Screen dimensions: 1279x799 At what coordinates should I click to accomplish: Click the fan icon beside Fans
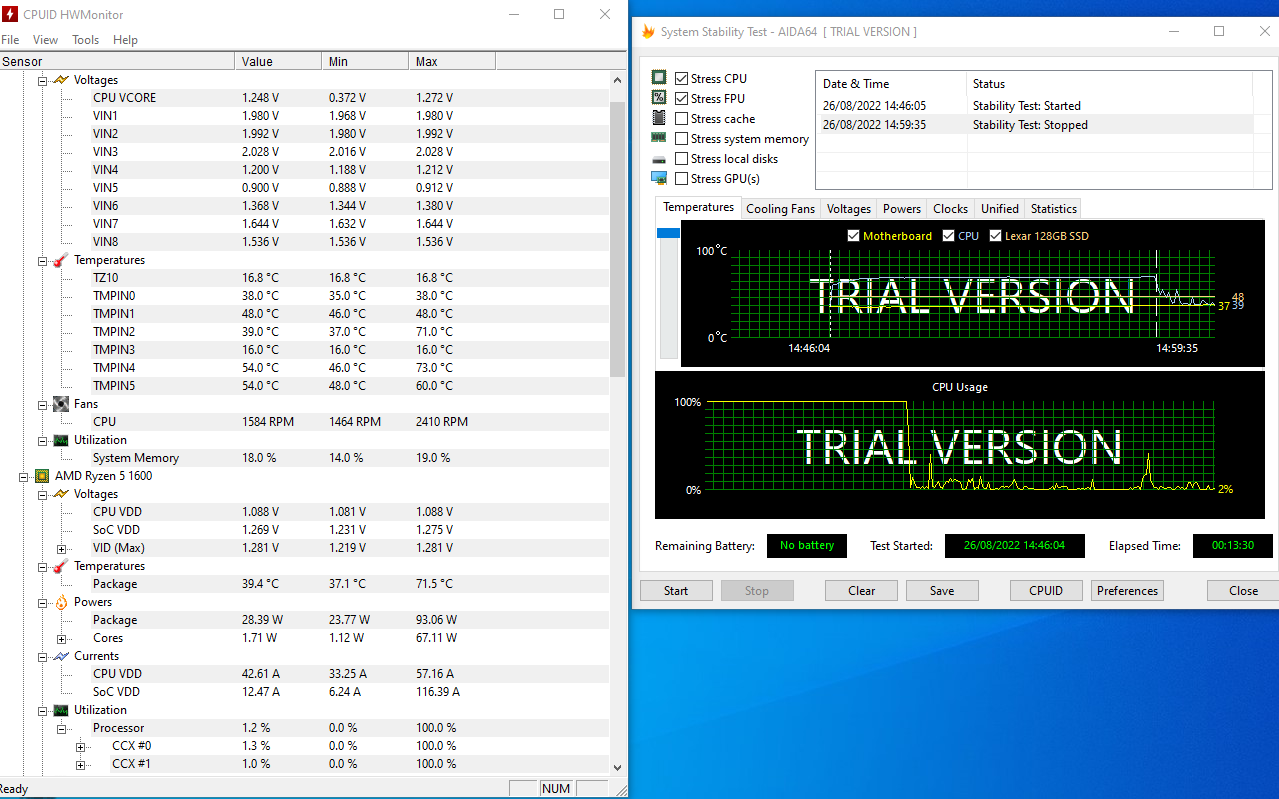(x=60, y=404)
